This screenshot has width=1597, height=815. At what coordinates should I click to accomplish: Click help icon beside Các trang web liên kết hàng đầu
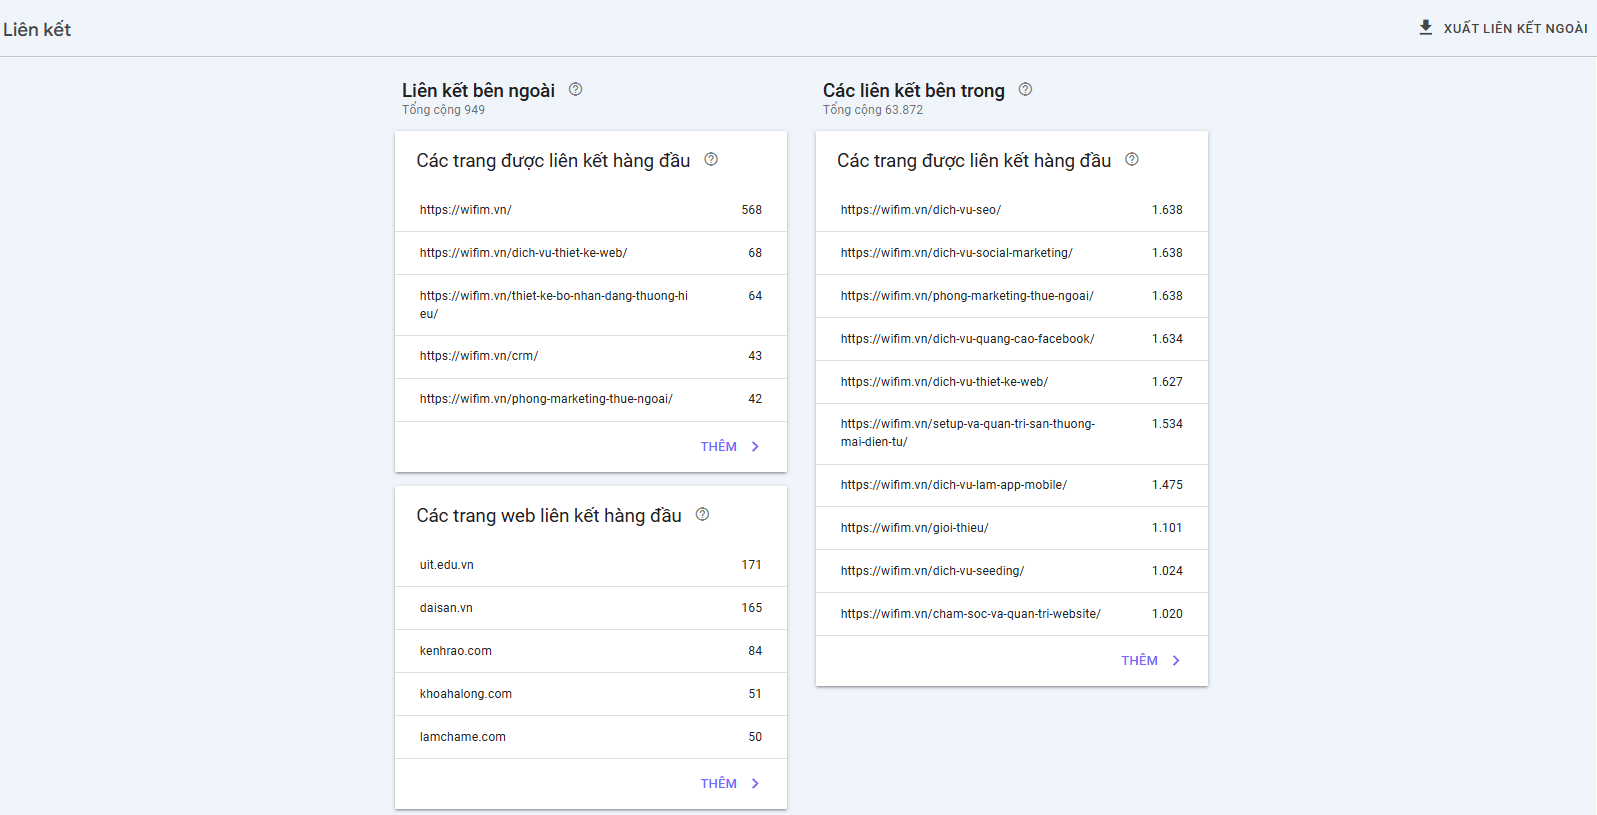coord(703,514)
